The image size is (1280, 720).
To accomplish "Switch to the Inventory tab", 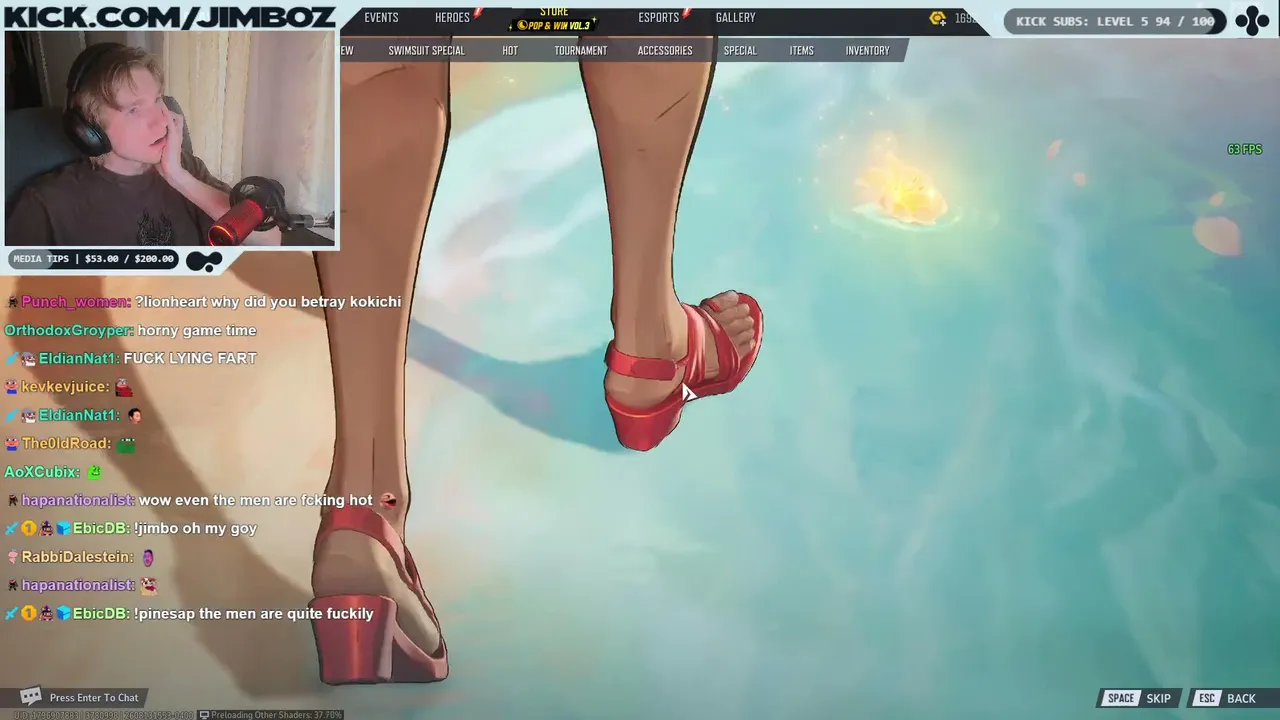I will 867,50.
